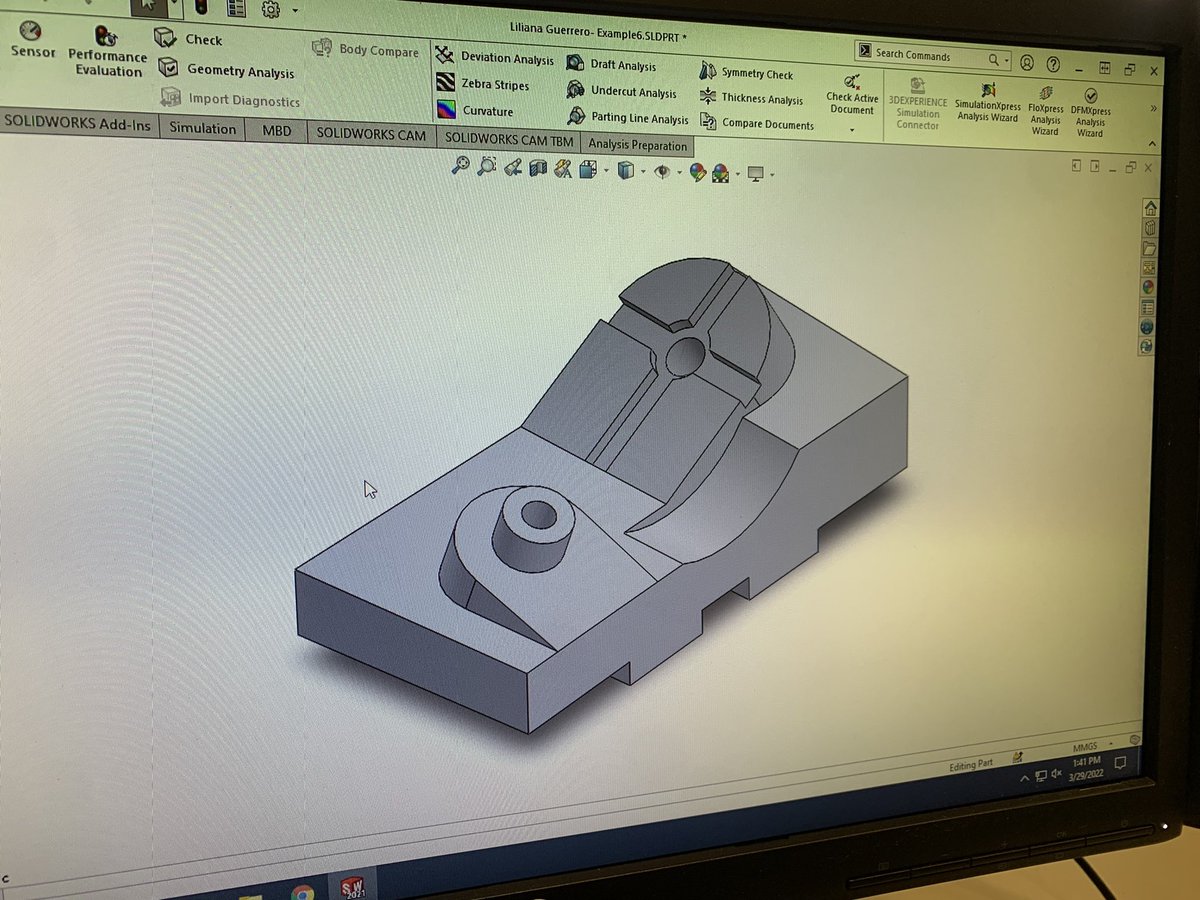Open Appearances task pane tab
1200x900 pixels.
point(1148,286)
